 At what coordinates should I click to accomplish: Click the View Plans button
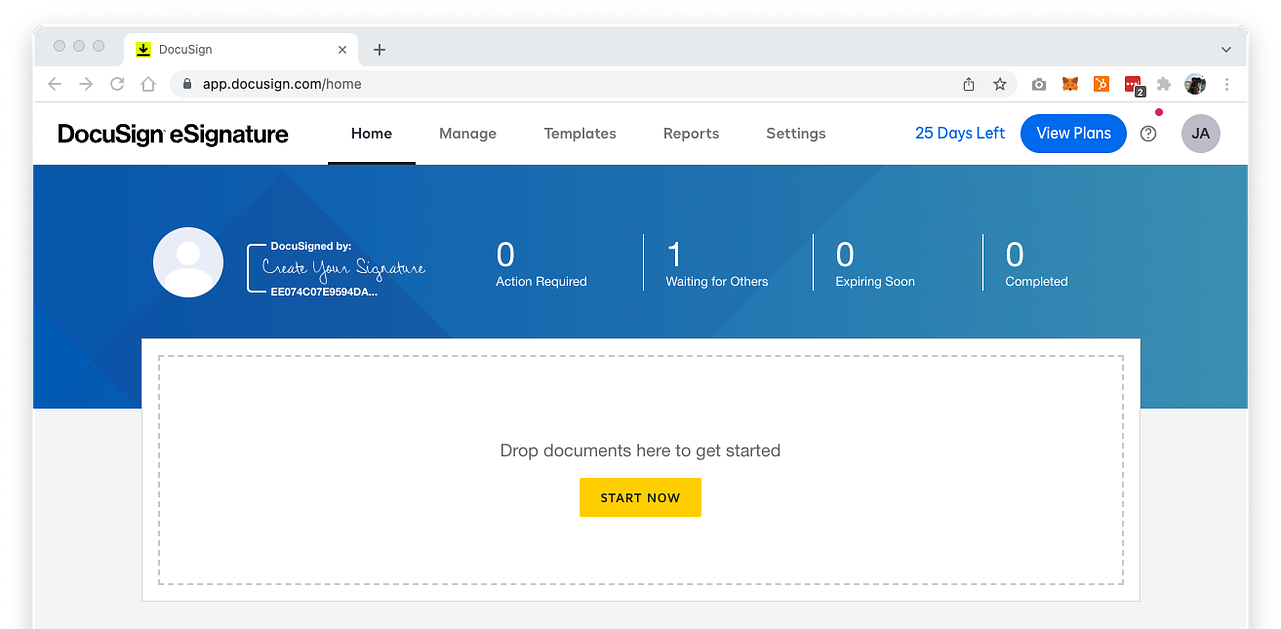tap(1073, 133)
